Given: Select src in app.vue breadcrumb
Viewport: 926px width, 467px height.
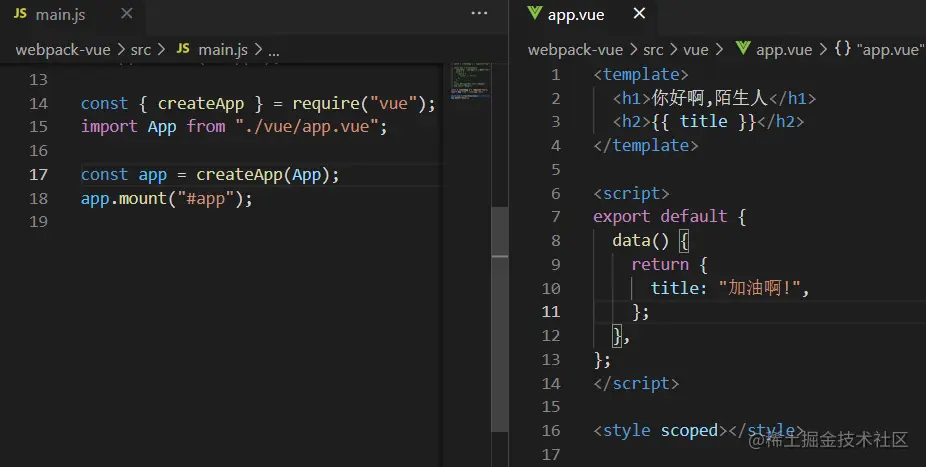Looking at the screenshot, I should pyautogui.click(x=653, y=50).
